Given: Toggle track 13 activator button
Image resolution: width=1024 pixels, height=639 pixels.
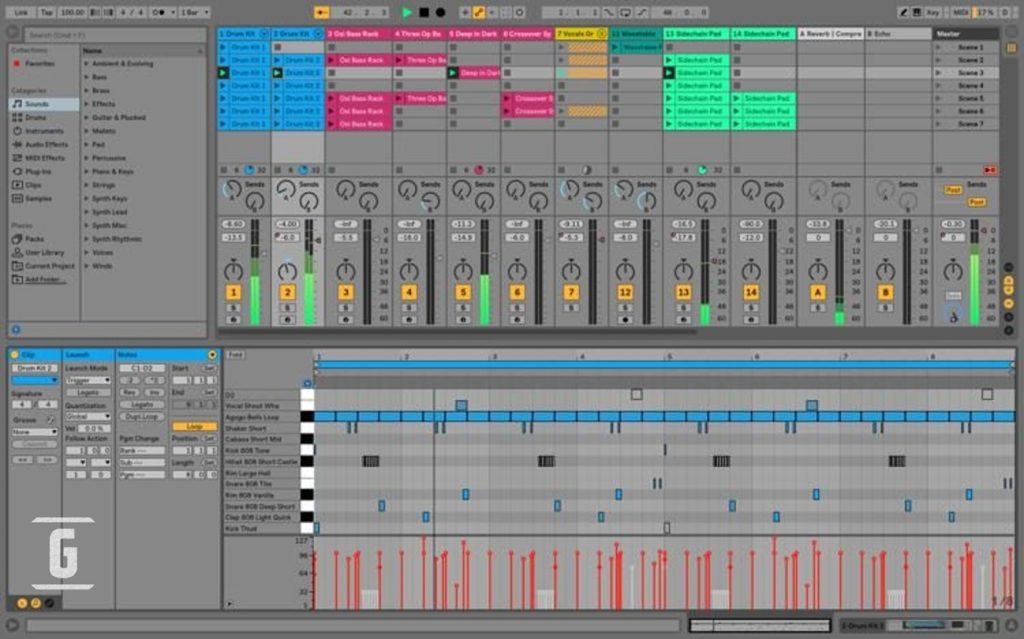Looking at the screenshot, I should click(683, 292).
